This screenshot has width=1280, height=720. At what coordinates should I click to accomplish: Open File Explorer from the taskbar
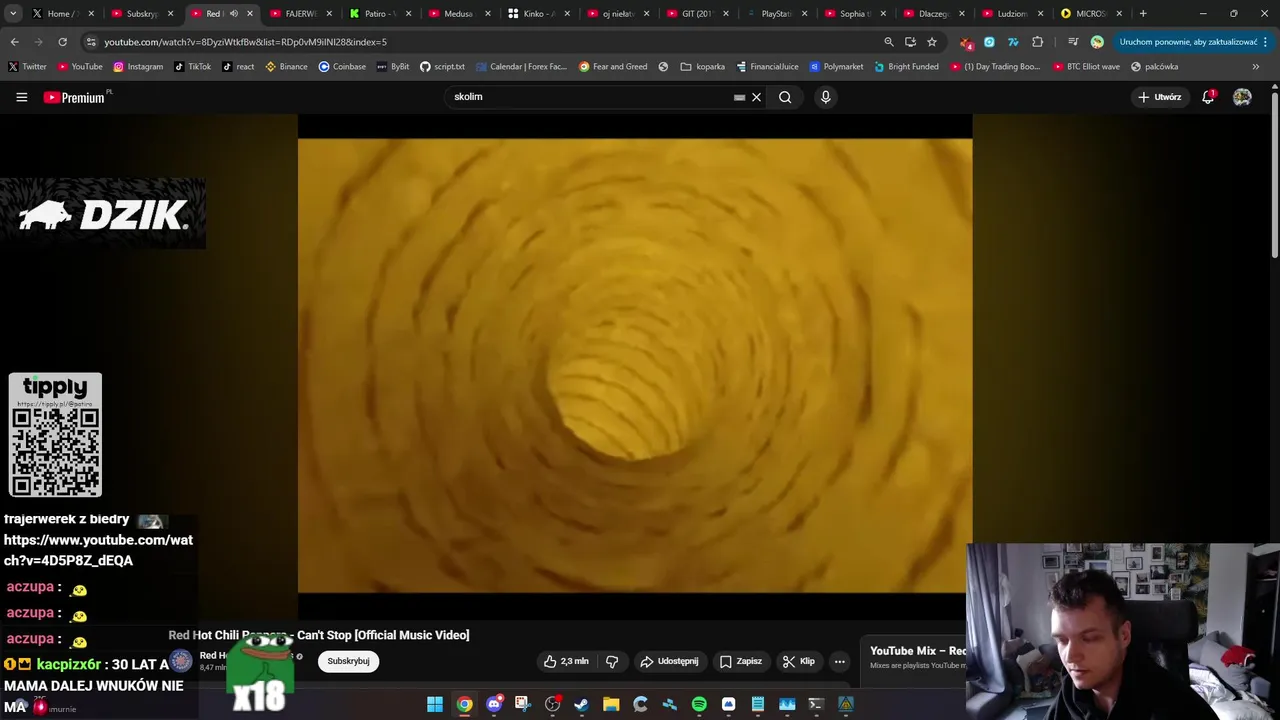click(611, 704)
